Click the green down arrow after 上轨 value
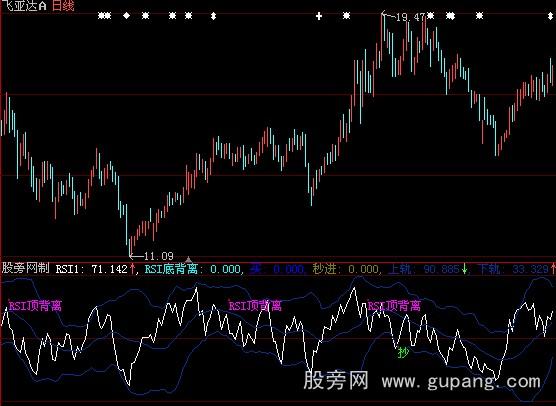The image size is (556, 406). coord(465,269)
